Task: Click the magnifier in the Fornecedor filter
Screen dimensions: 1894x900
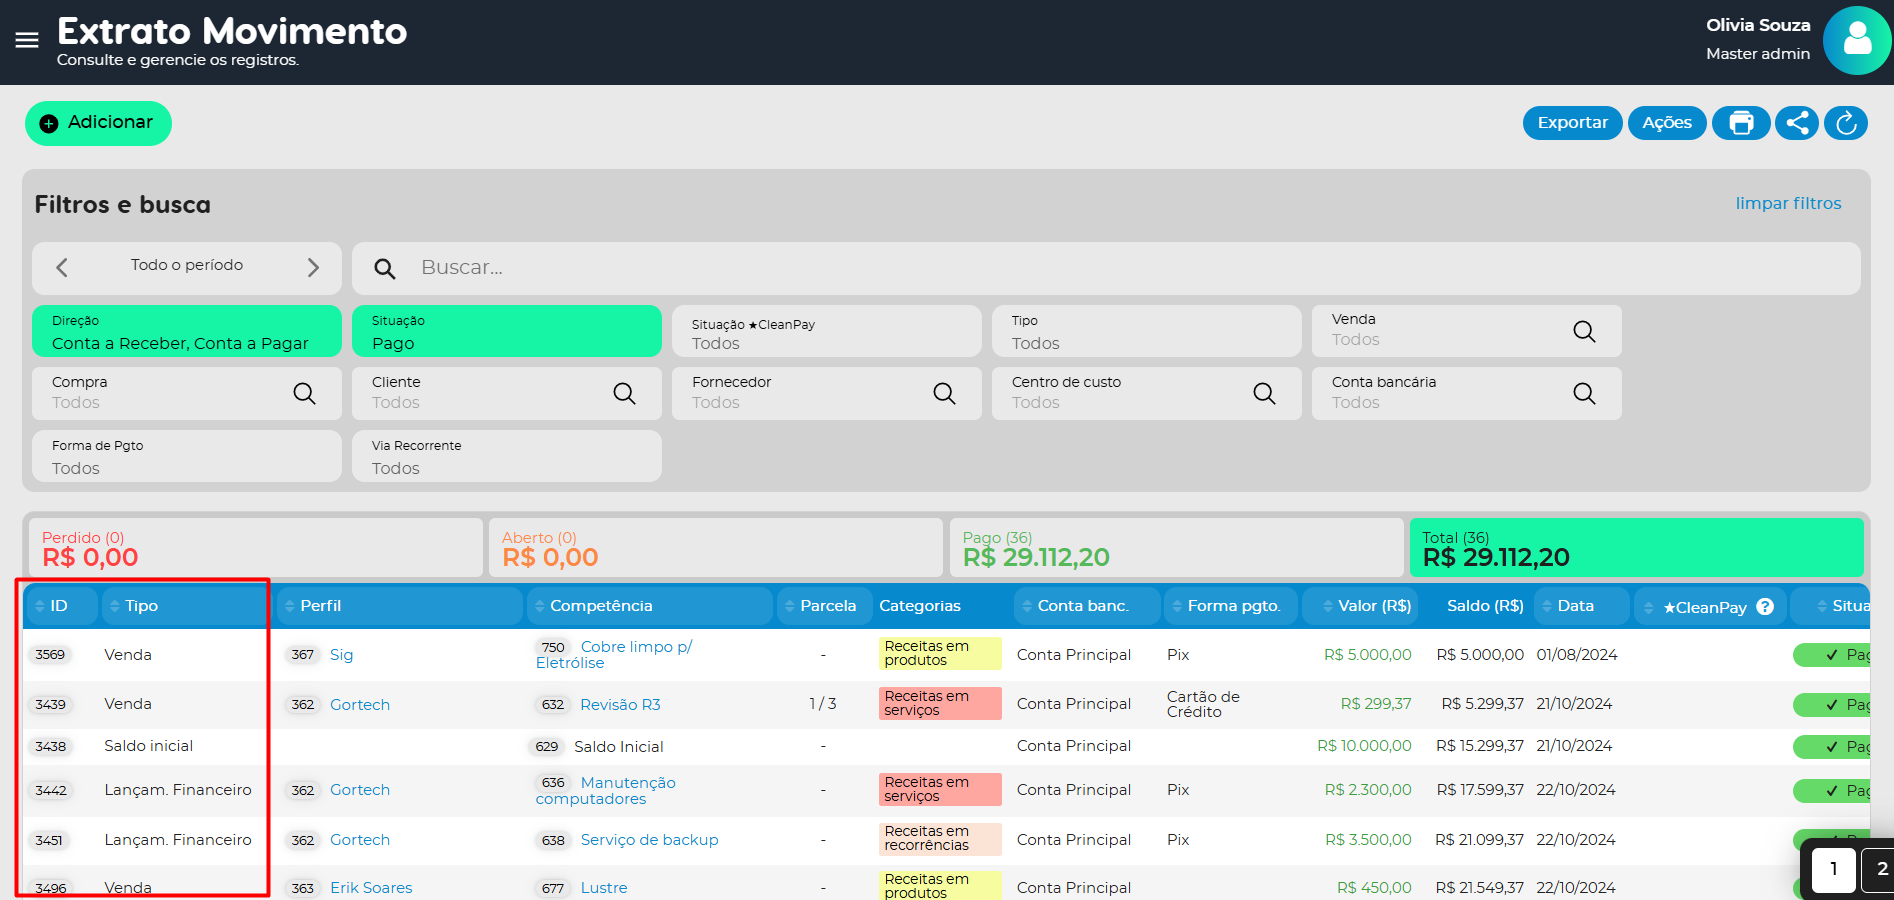Action: pos(944,393)
